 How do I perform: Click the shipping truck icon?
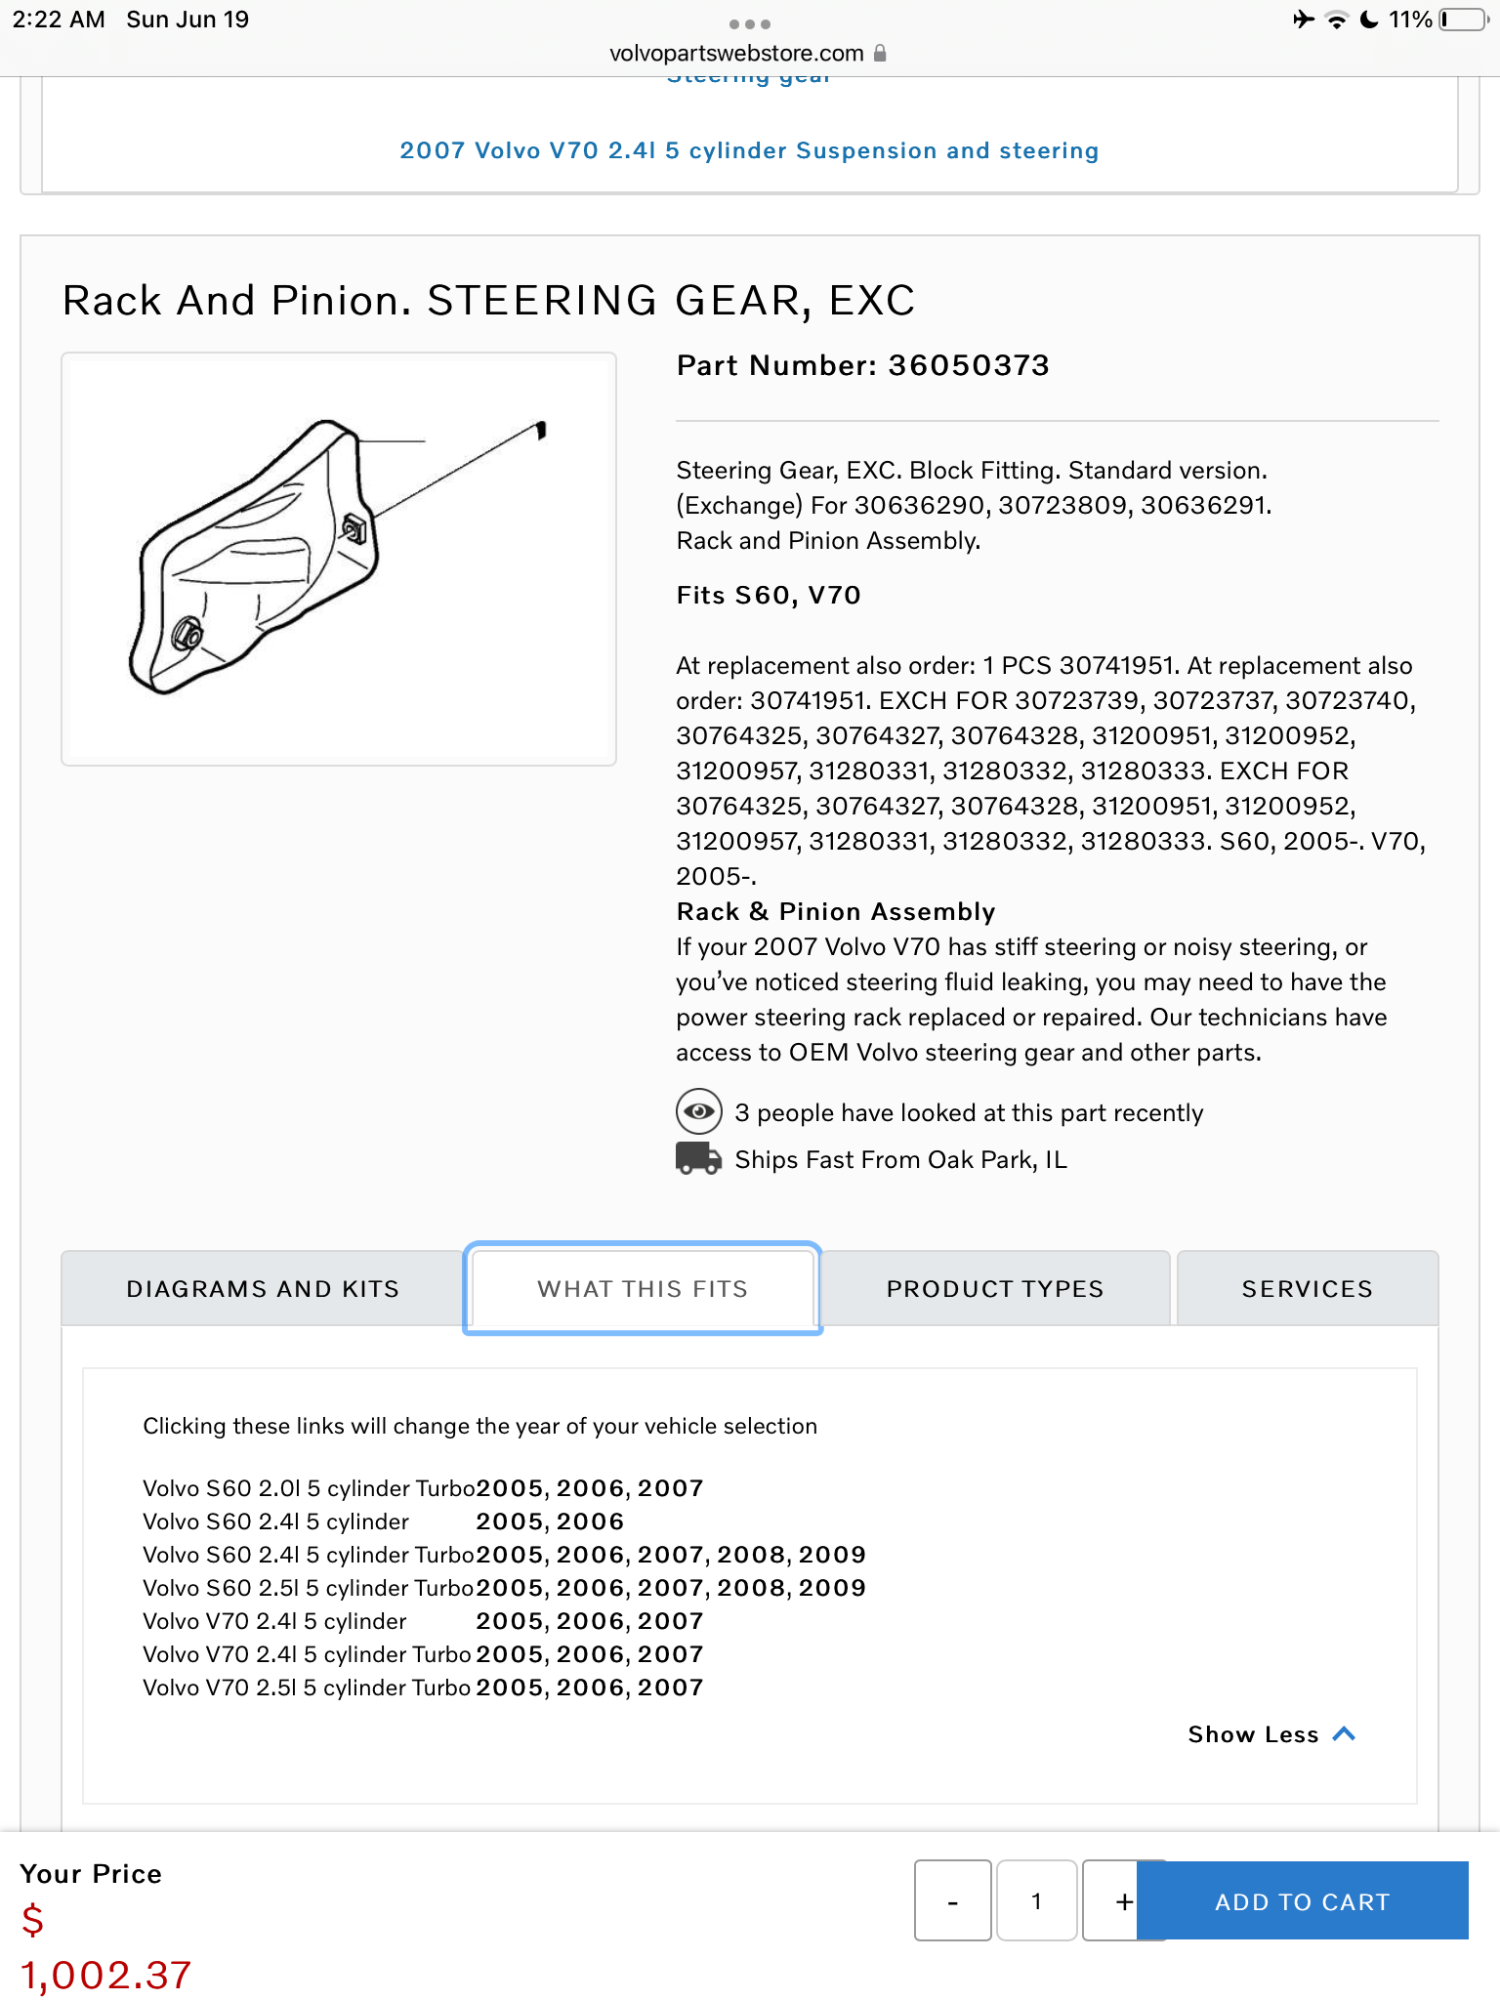(x=698, y=1159)
